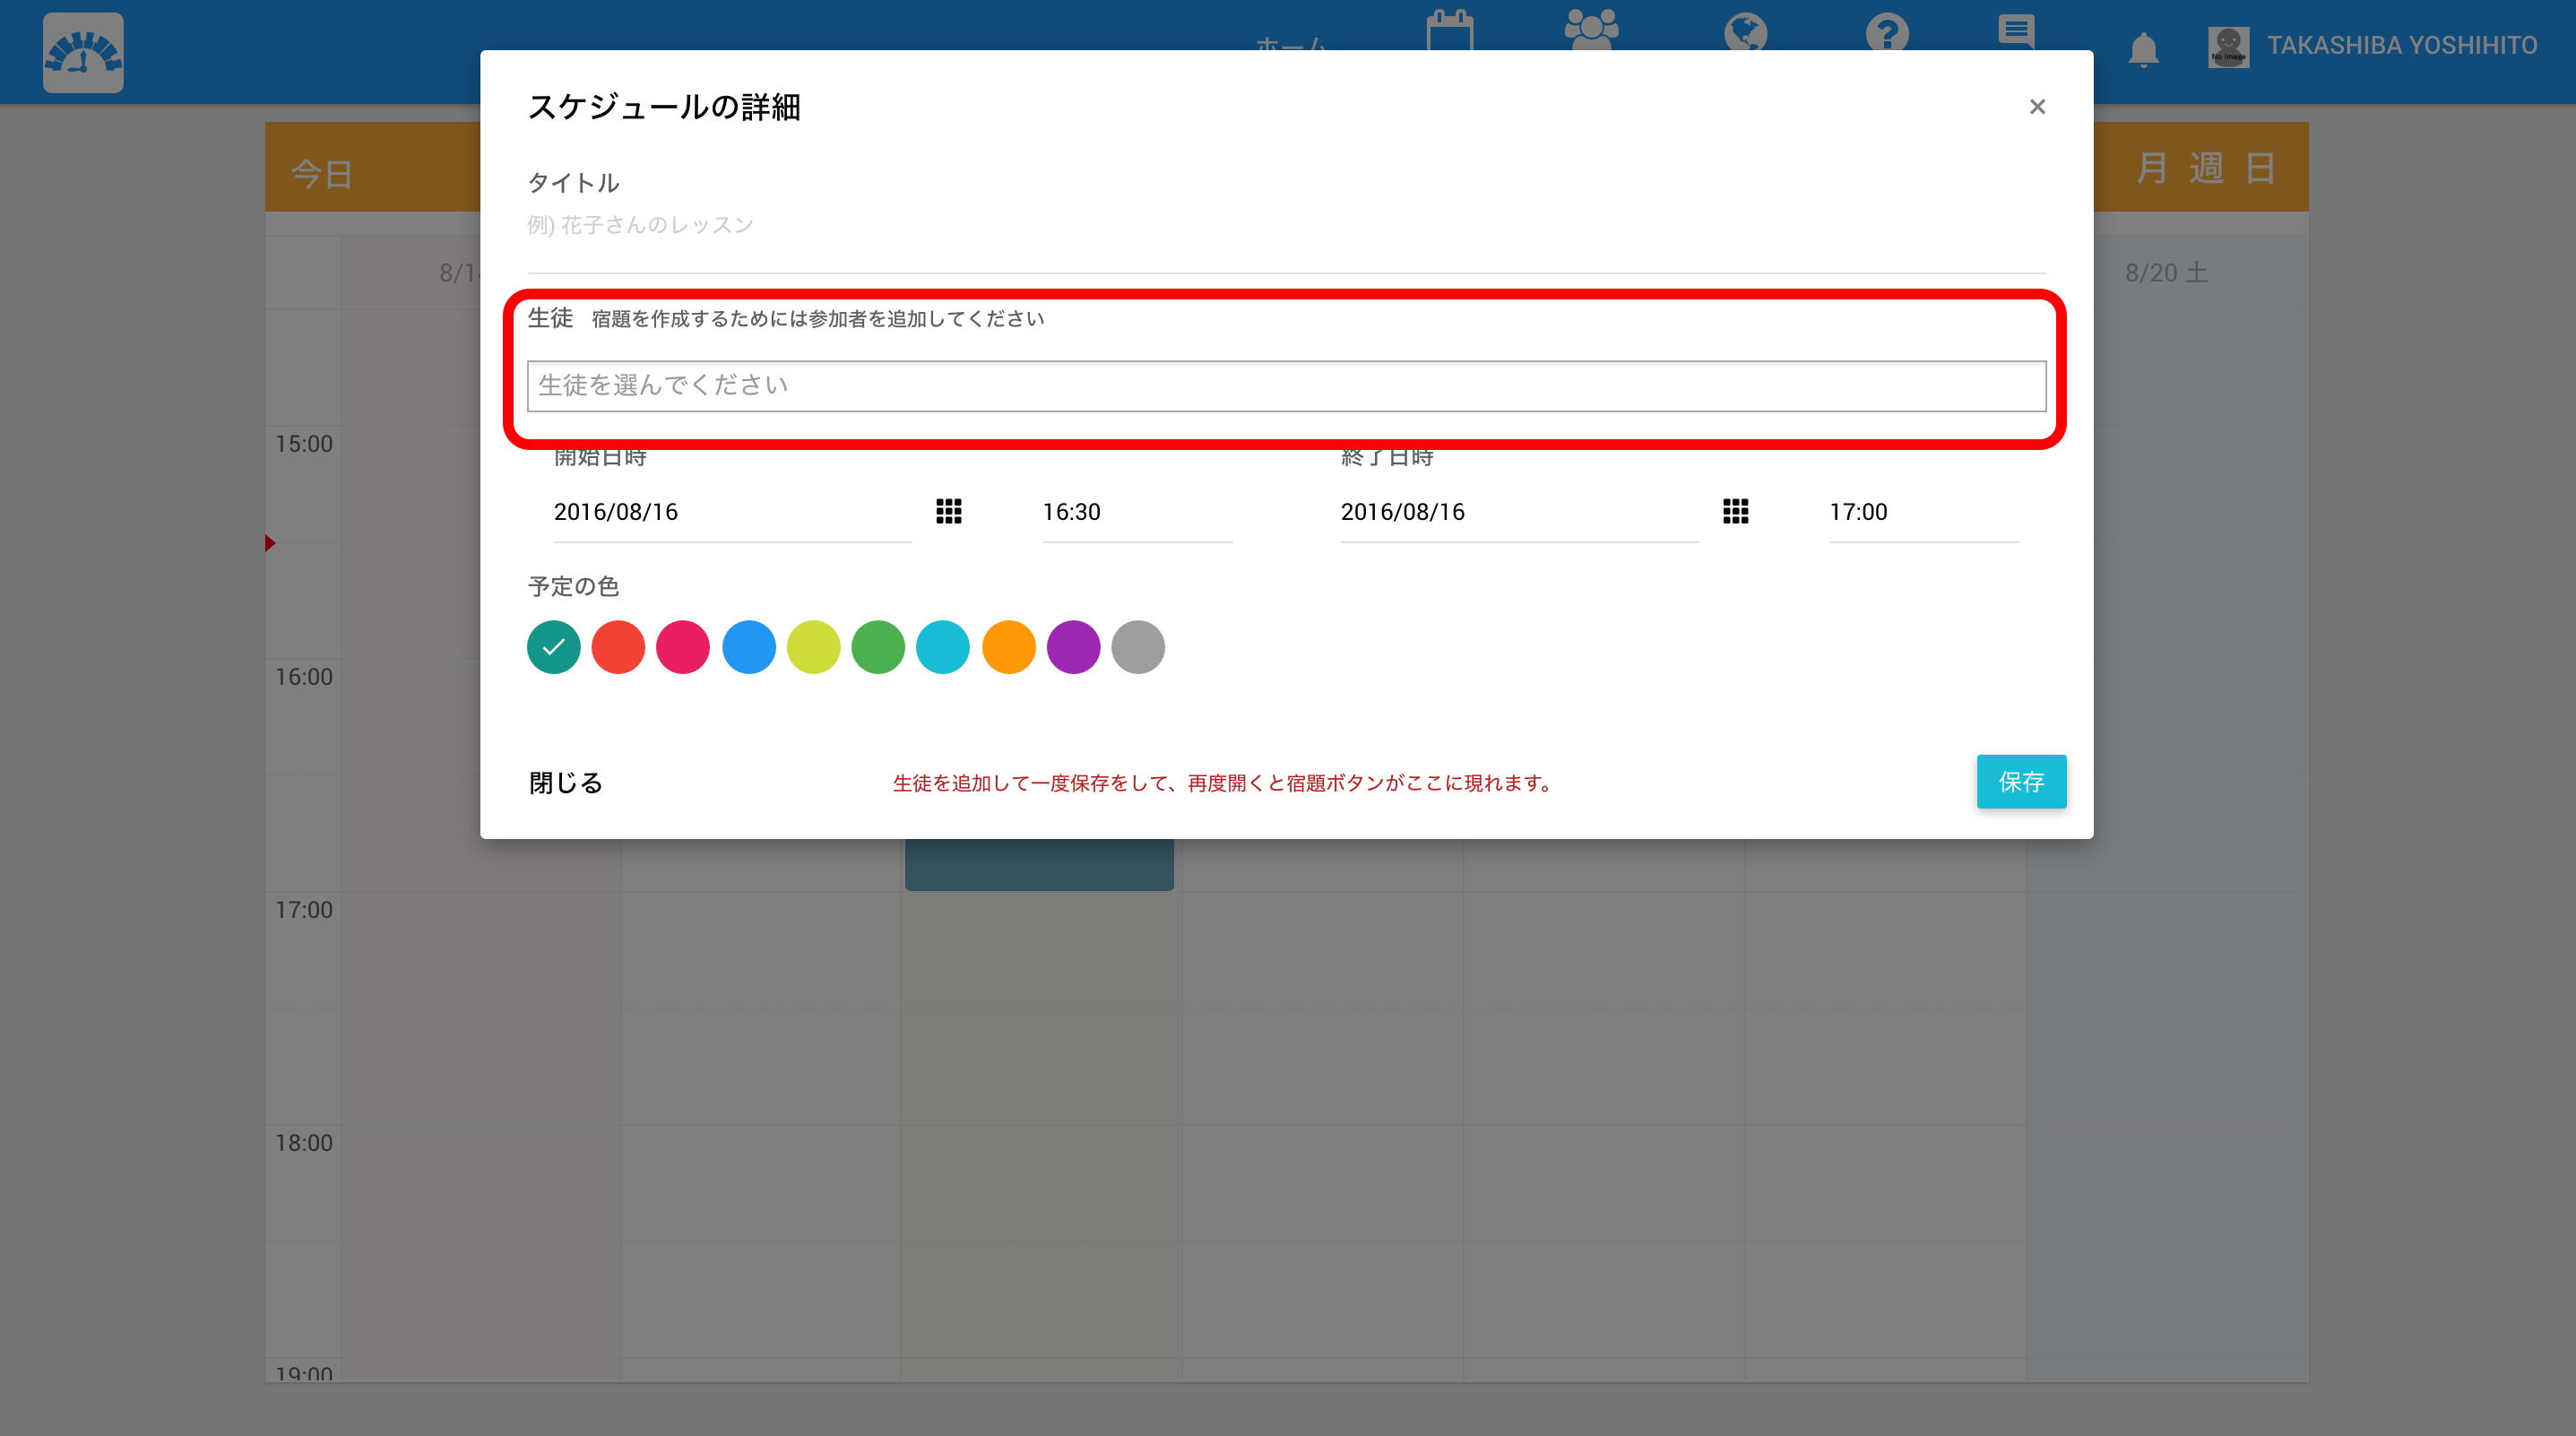Click the chat message icon in header

pyautogui.click(x=2016, y=30)
